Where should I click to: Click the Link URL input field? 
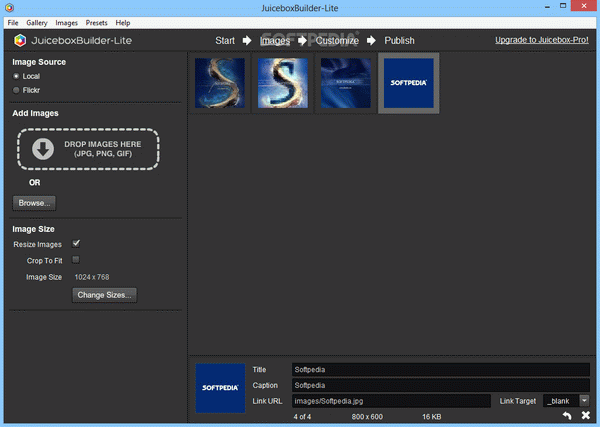click(391, 401)
